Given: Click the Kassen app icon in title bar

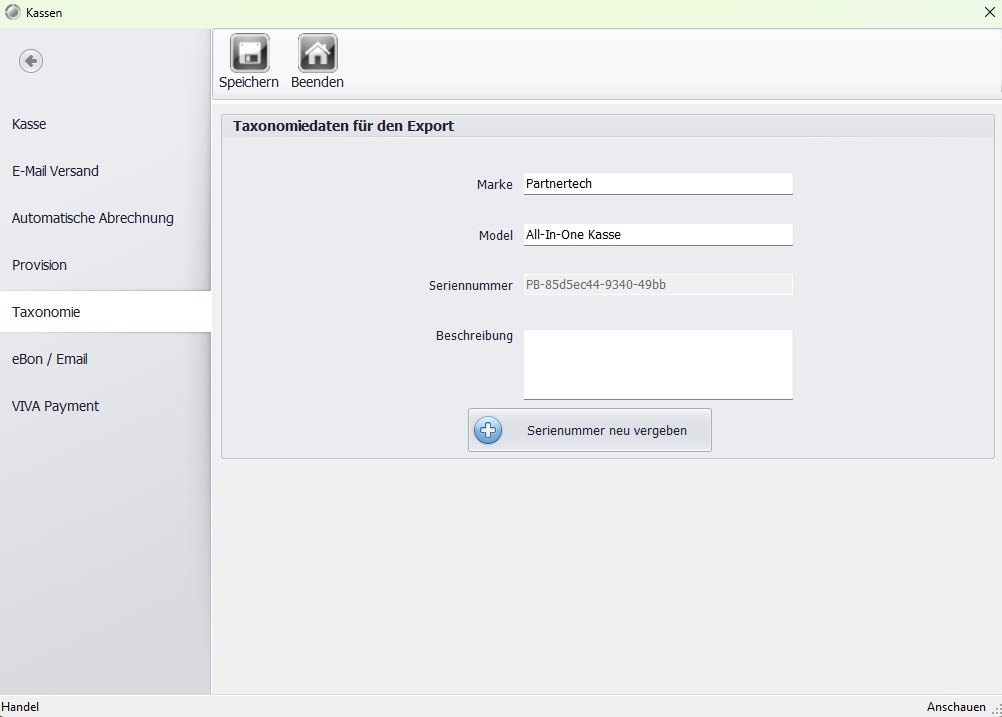Looking at the screenshot, I should tap(13, 13).
